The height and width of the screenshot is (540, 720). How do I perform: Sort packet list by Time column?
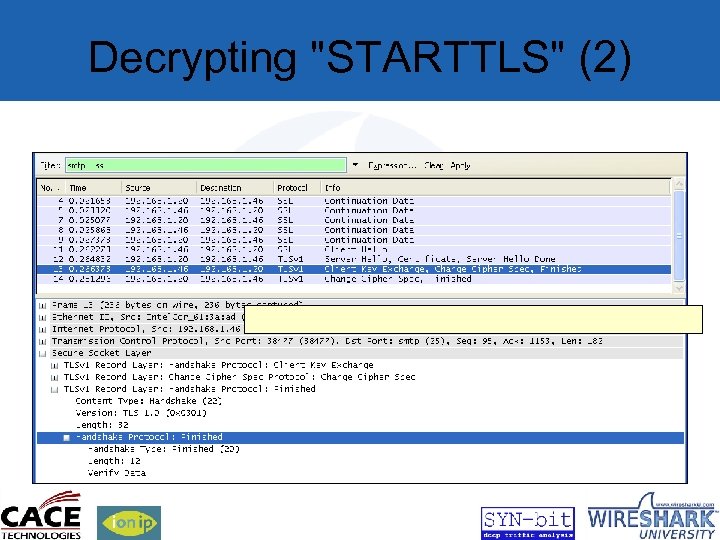[94, 188]
